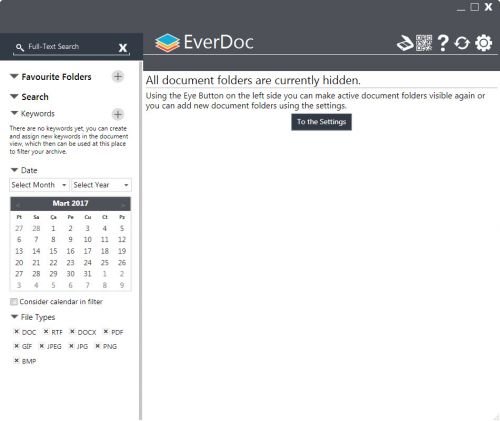Screen dimensions: 500x421
Task: Pick day 19 in the calendar
Action: tap(122, 251)
